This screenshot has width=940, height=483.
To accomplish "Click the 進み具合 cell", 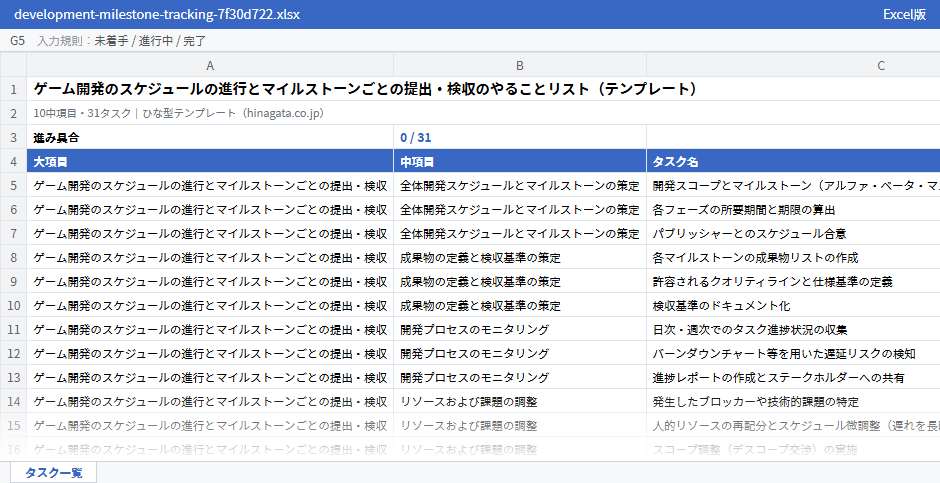I will point(210,137).
